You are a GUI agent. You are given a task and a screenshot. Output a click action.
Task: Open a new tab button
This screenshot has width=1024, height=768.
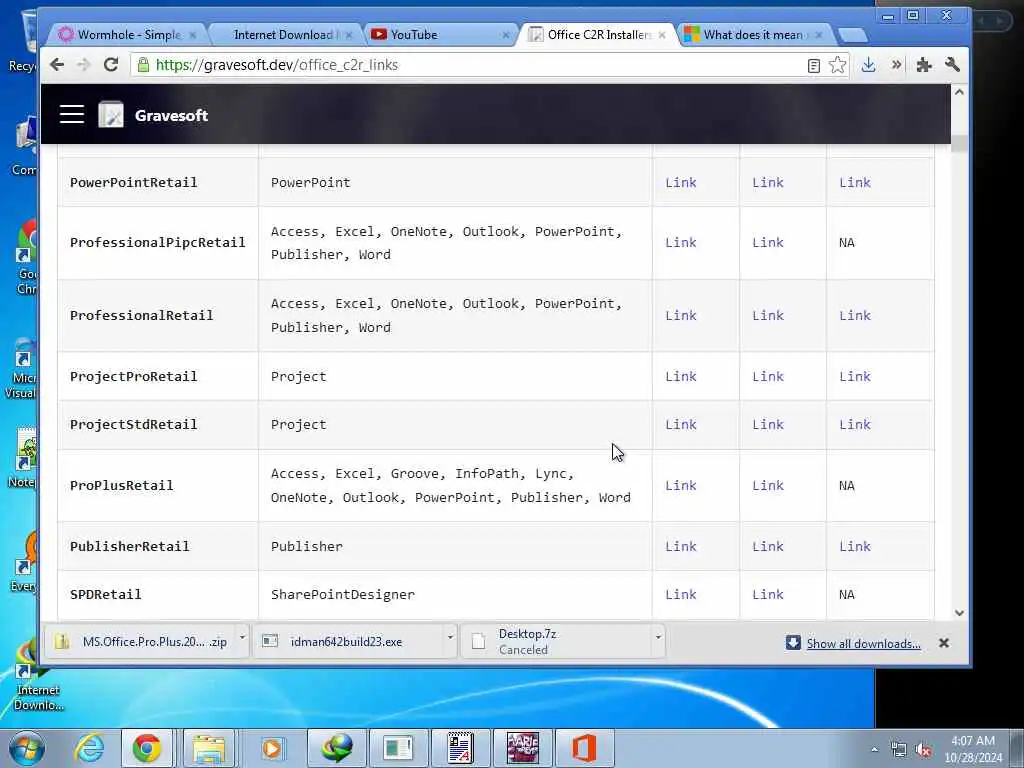click(852, 35)
